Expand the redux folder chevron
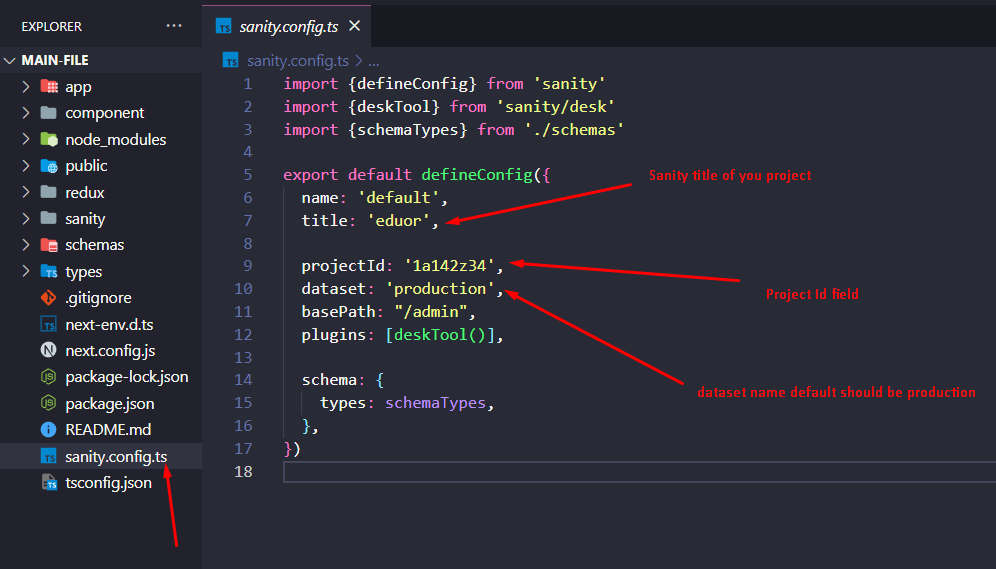This screenshot has width=996, height=569. [x=26, y=192]
